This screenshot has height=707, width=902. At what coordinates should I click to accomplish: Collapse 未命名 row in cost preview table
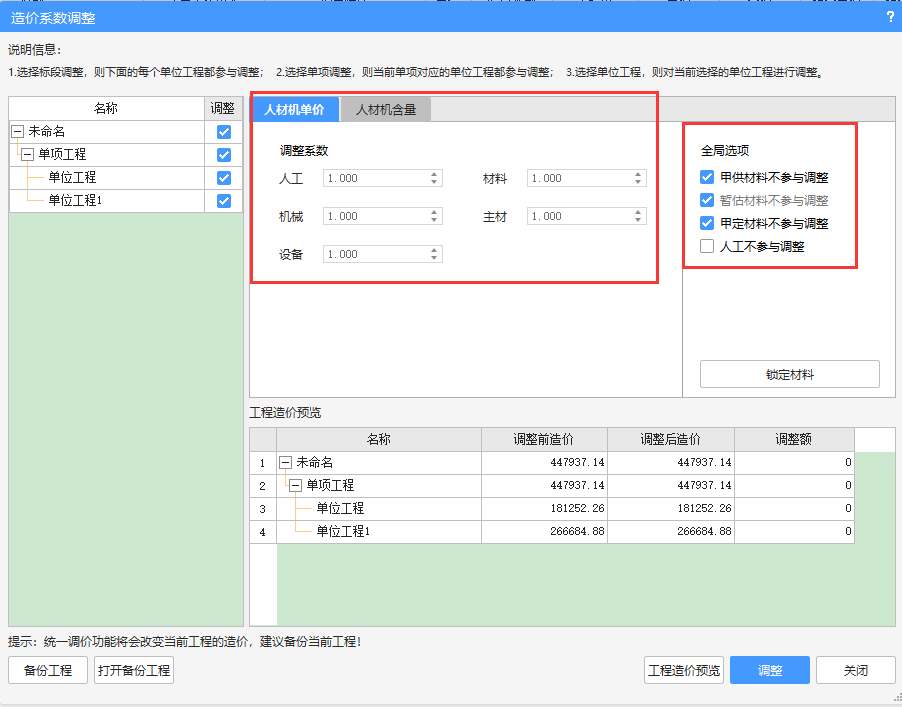286,463
